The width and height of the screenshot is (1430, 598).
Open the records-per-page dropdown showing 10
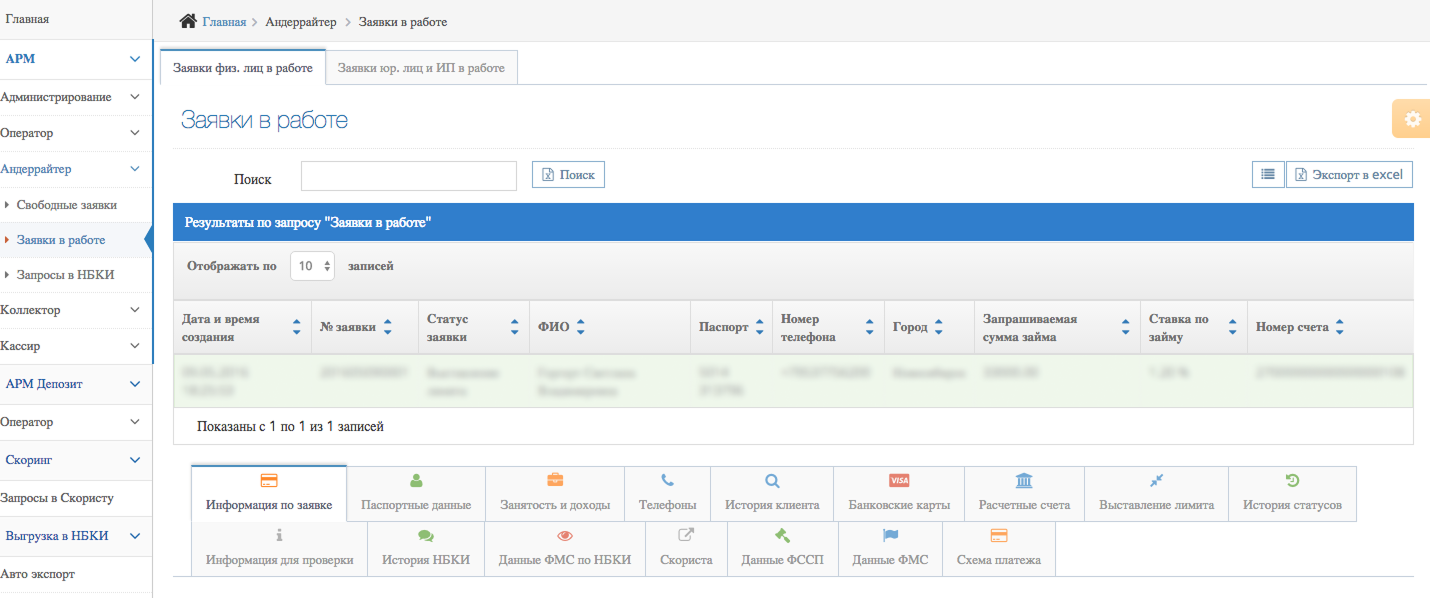tap(313, 267)
